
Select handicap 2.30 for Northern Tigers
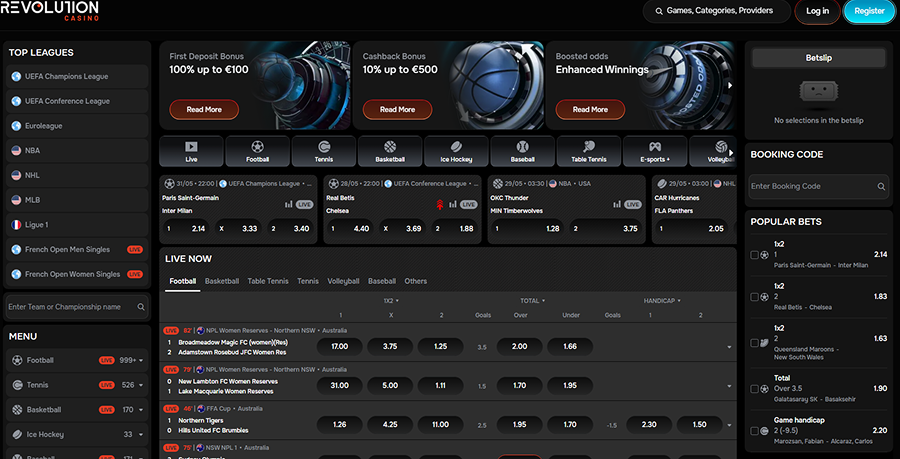tap(649, 425)
